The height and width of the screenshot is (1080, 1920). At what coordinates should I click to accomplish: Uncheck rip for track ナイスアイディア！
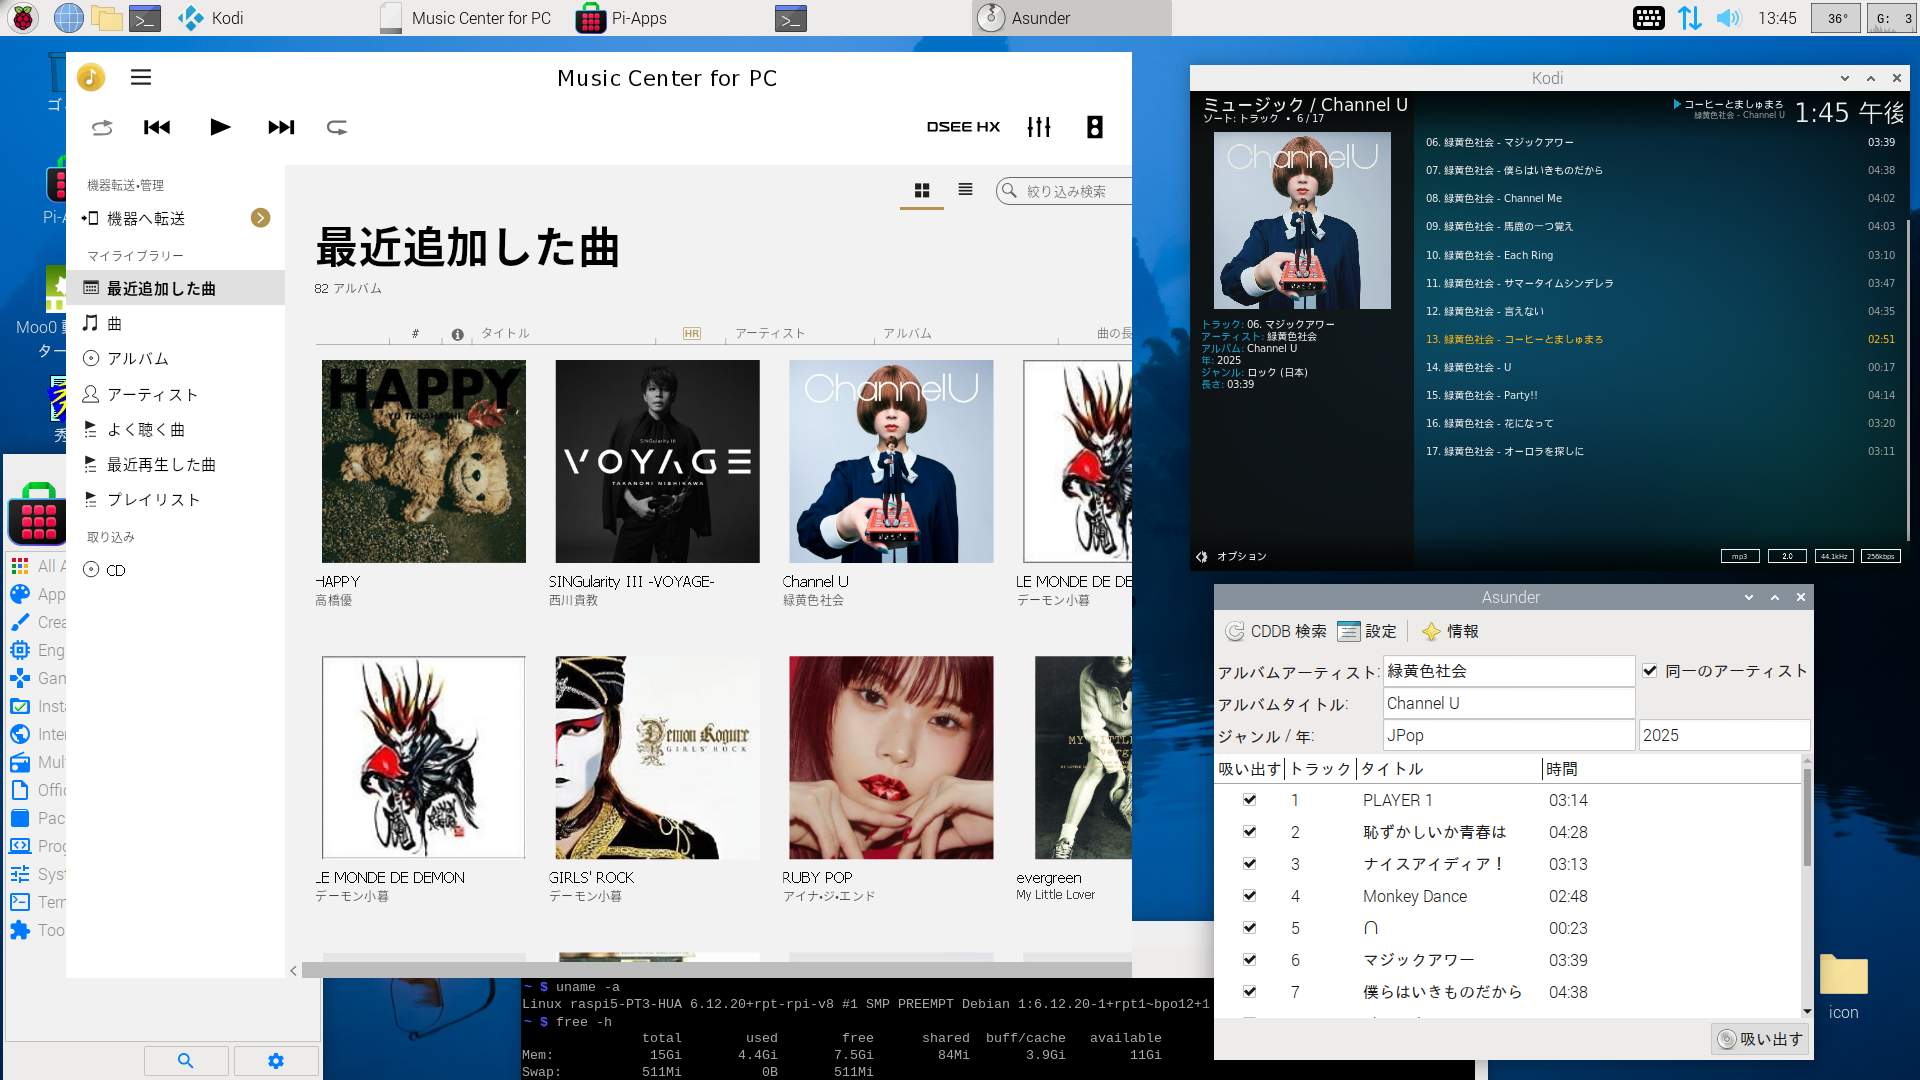[1249, 864]
